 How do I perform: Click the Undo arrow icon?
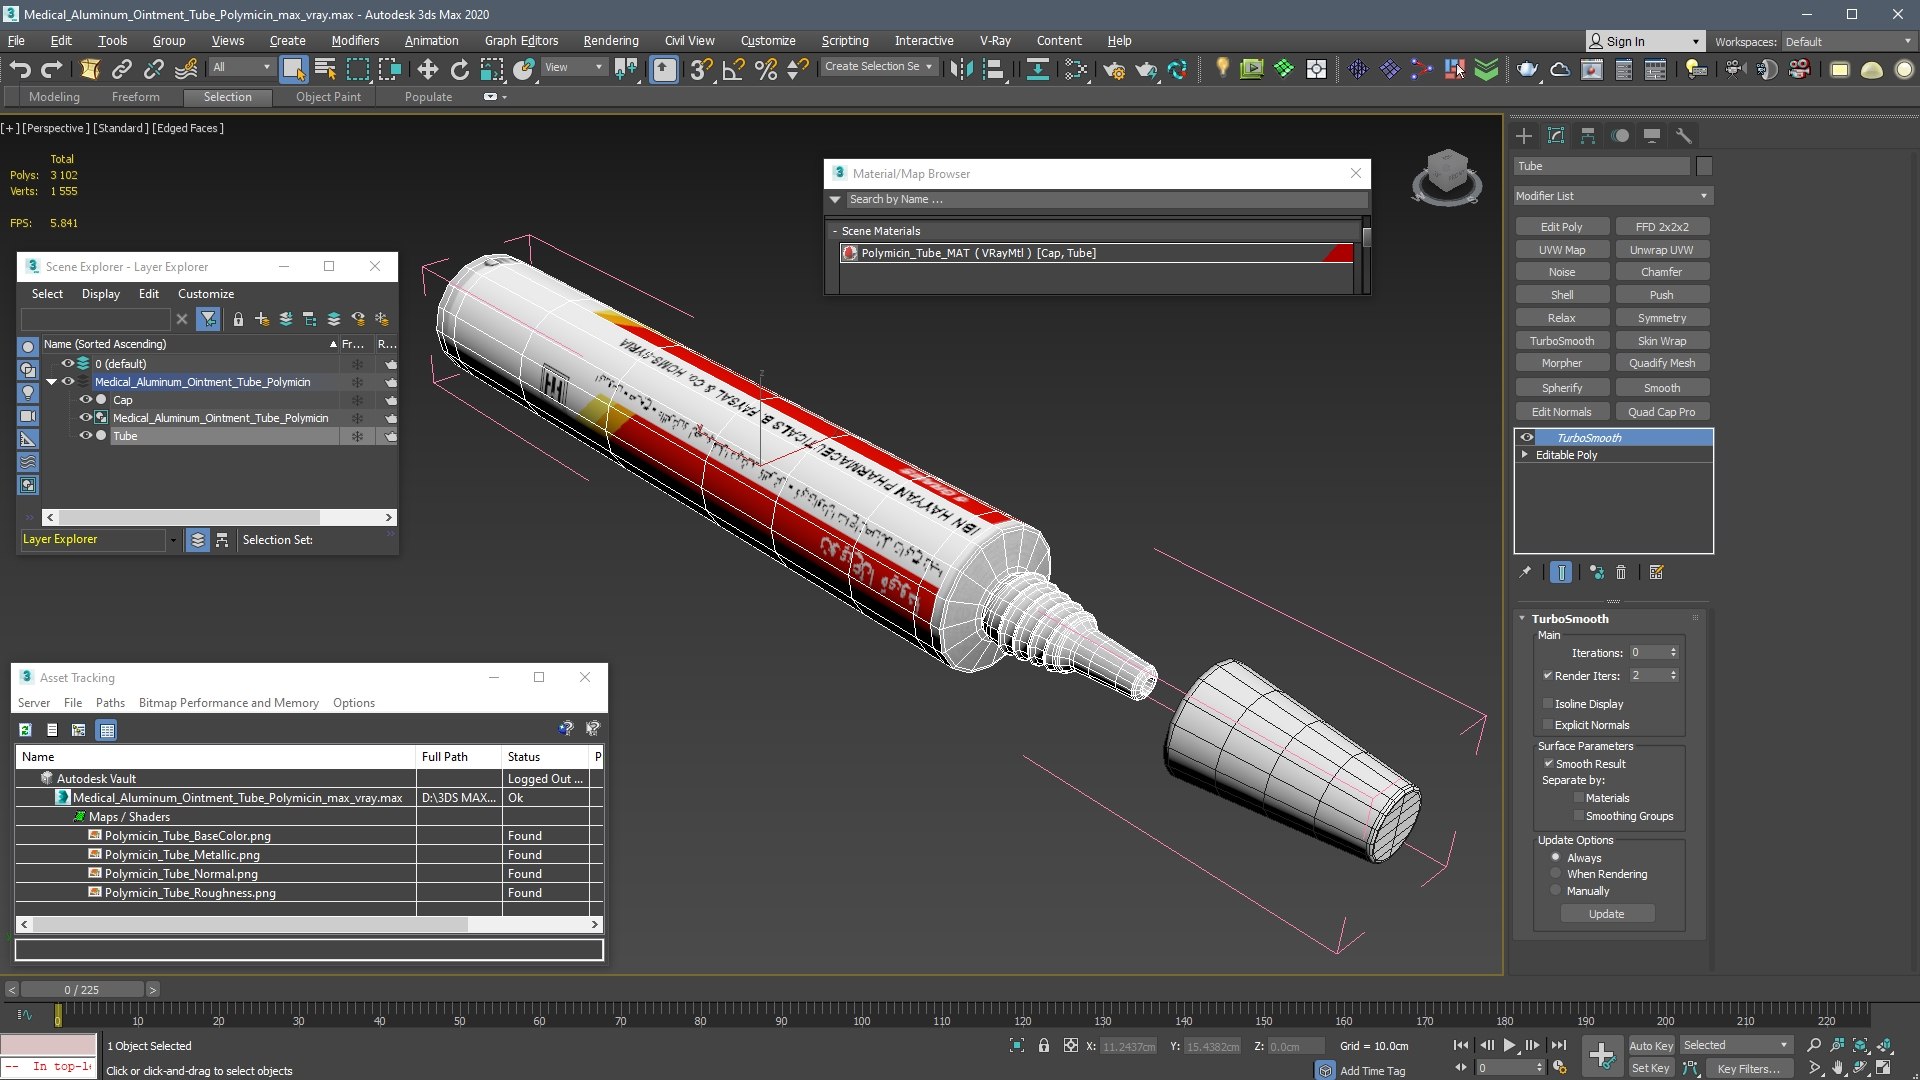click(19, 69)
